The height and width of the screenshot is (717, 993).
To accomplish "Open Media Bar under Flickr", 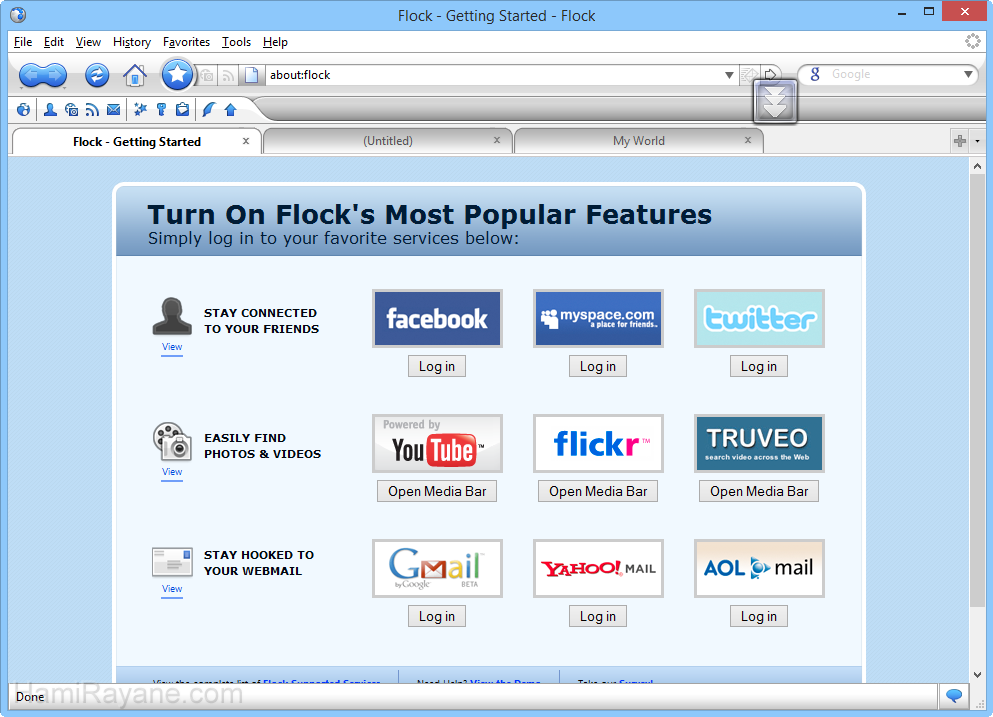I will [598, 492].
